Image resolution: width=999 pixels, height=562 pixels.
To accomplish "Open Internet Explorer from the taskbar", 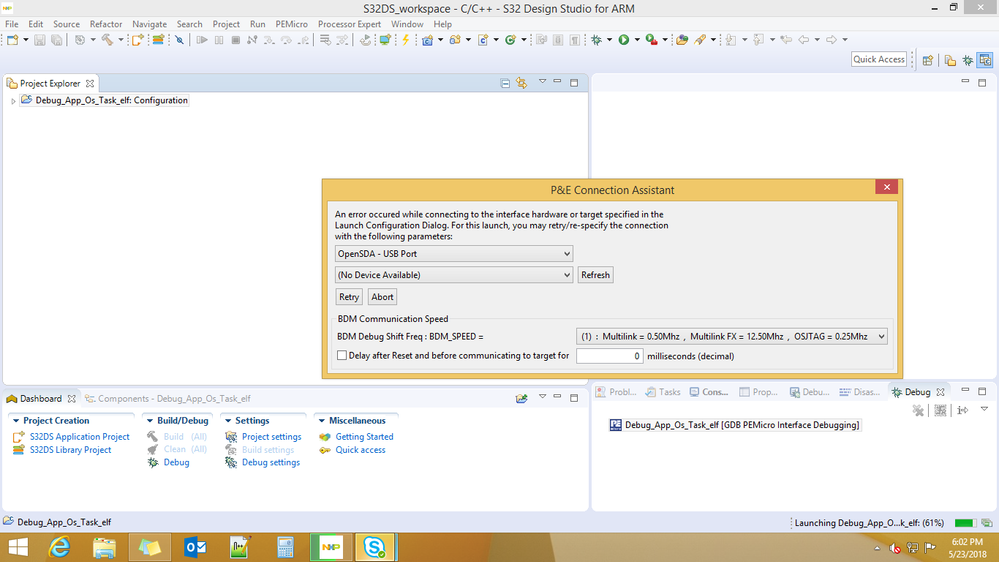I will [59, 547].
